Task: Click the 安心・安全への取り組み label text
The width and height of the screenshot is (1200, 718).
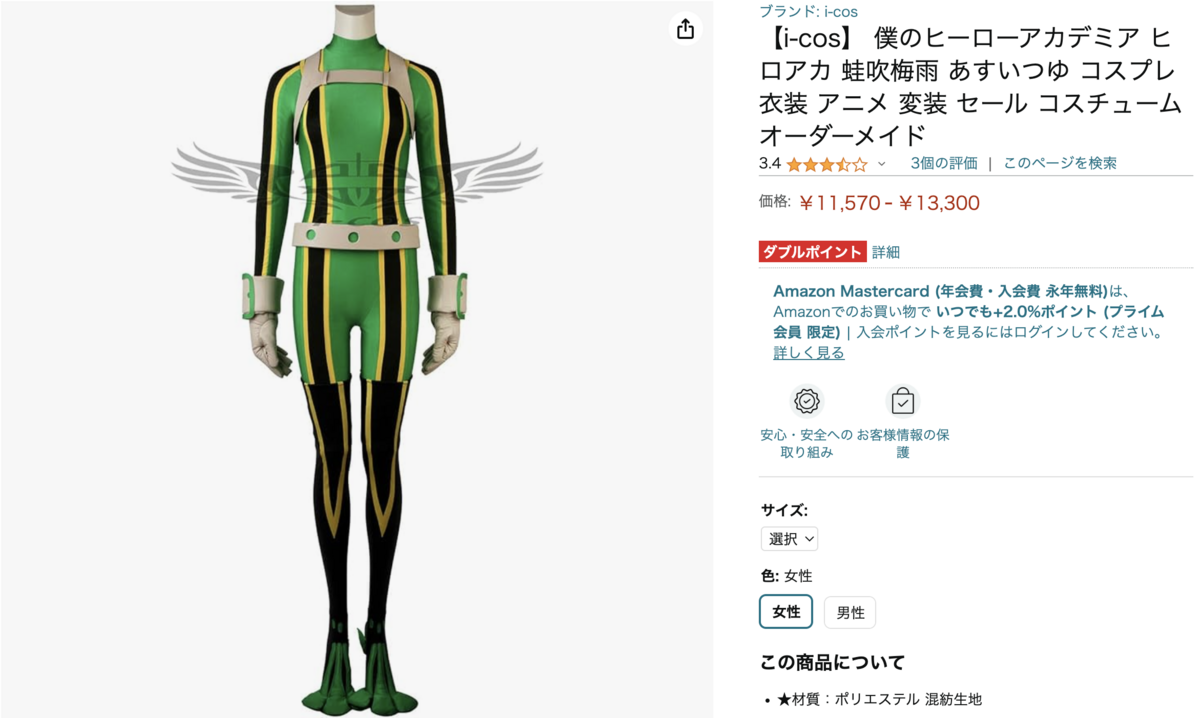Action: click(807, 443)
